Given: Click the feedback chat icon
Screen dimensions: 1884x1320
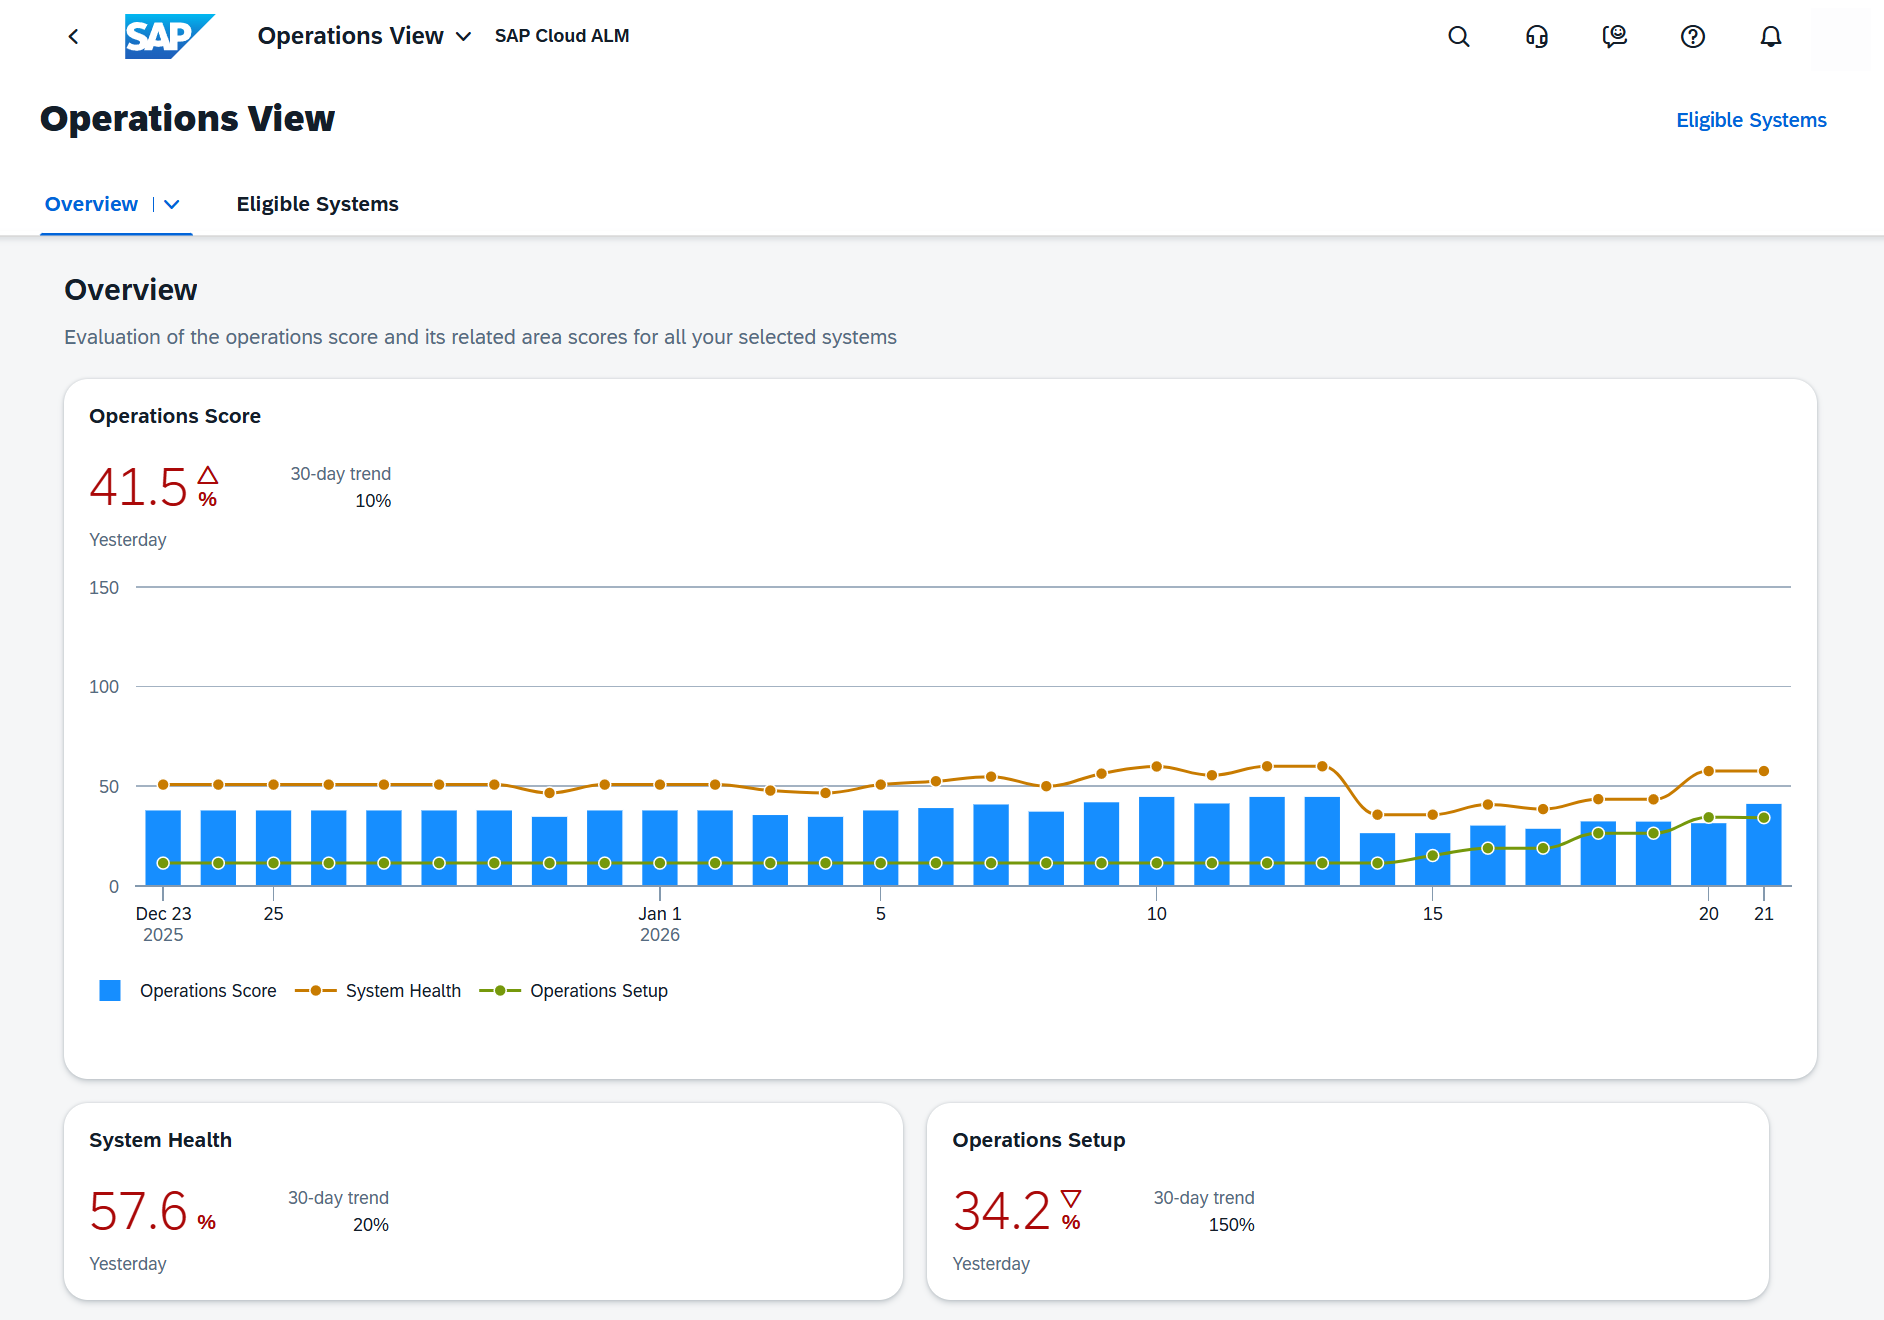Looking at the screenshot, I should [1614, 37].
